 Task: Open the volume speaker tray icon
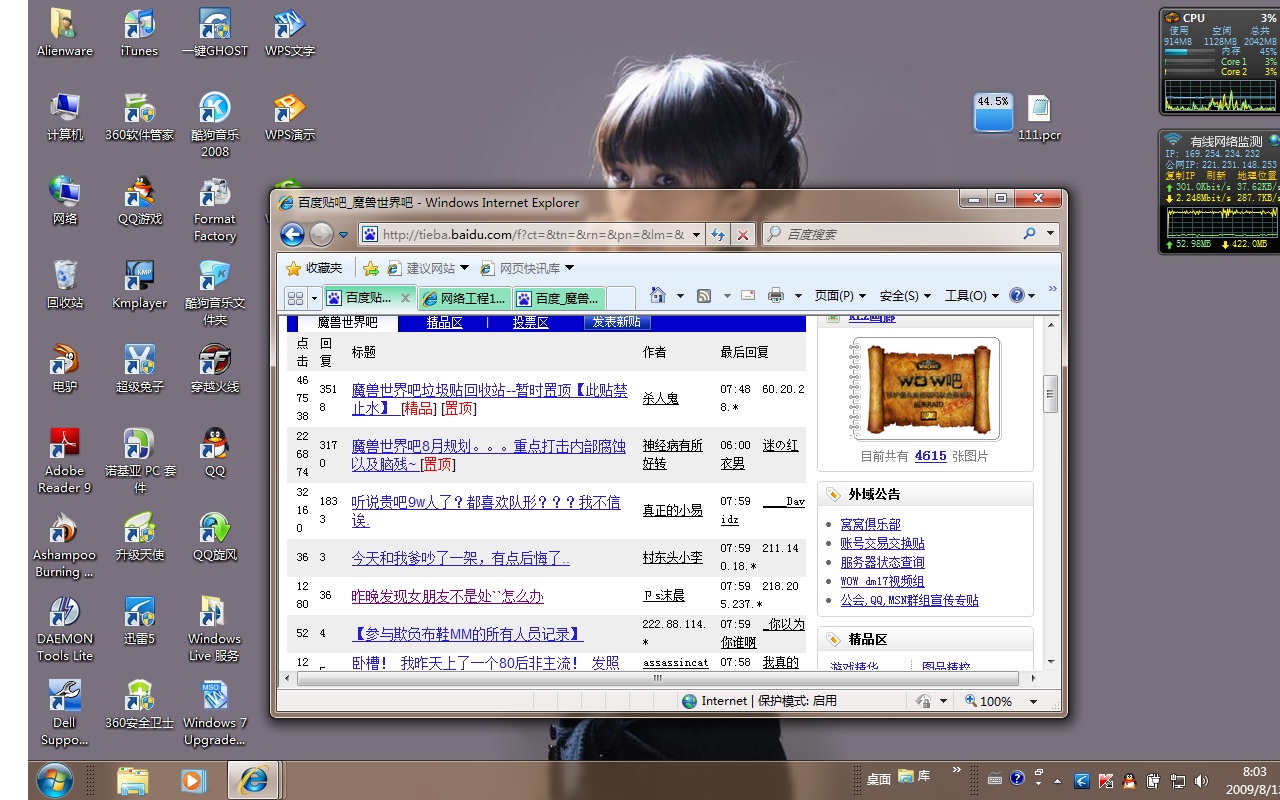point(1202,780)
